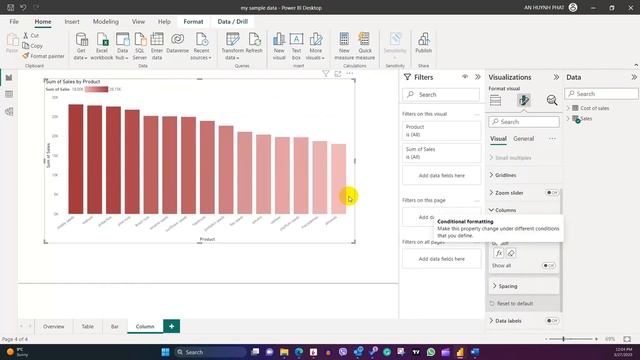The width and height of the screenshot is (640, 360).
Task: Click Focus mode icon above the chart
Action: click(x=338, y=73)
